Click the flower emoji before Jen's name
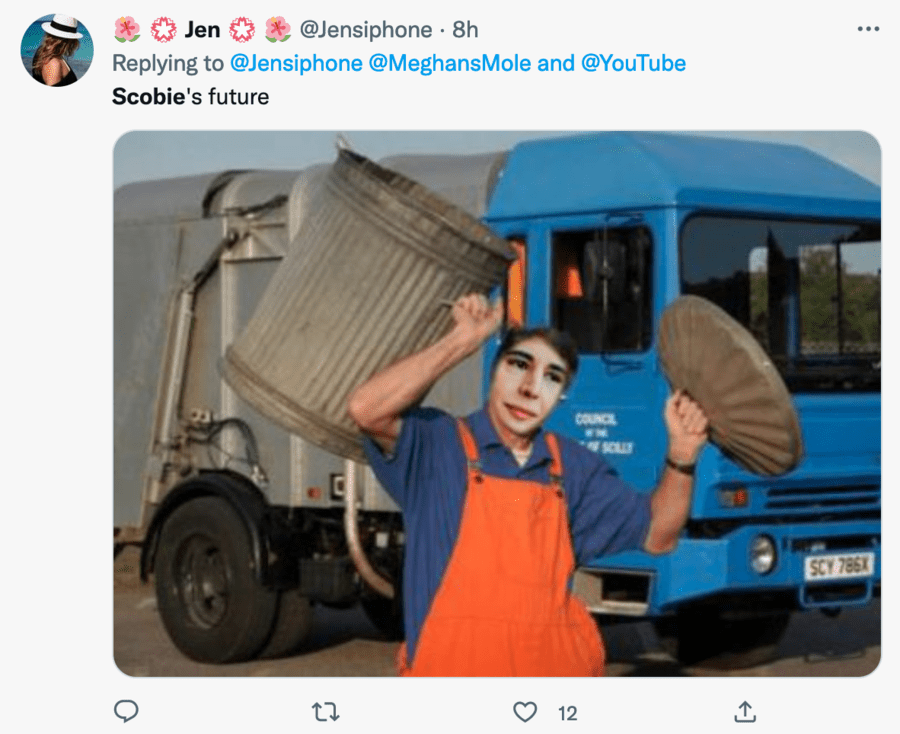900x734 pixels. pyautogui.click(x=127, y=30)
